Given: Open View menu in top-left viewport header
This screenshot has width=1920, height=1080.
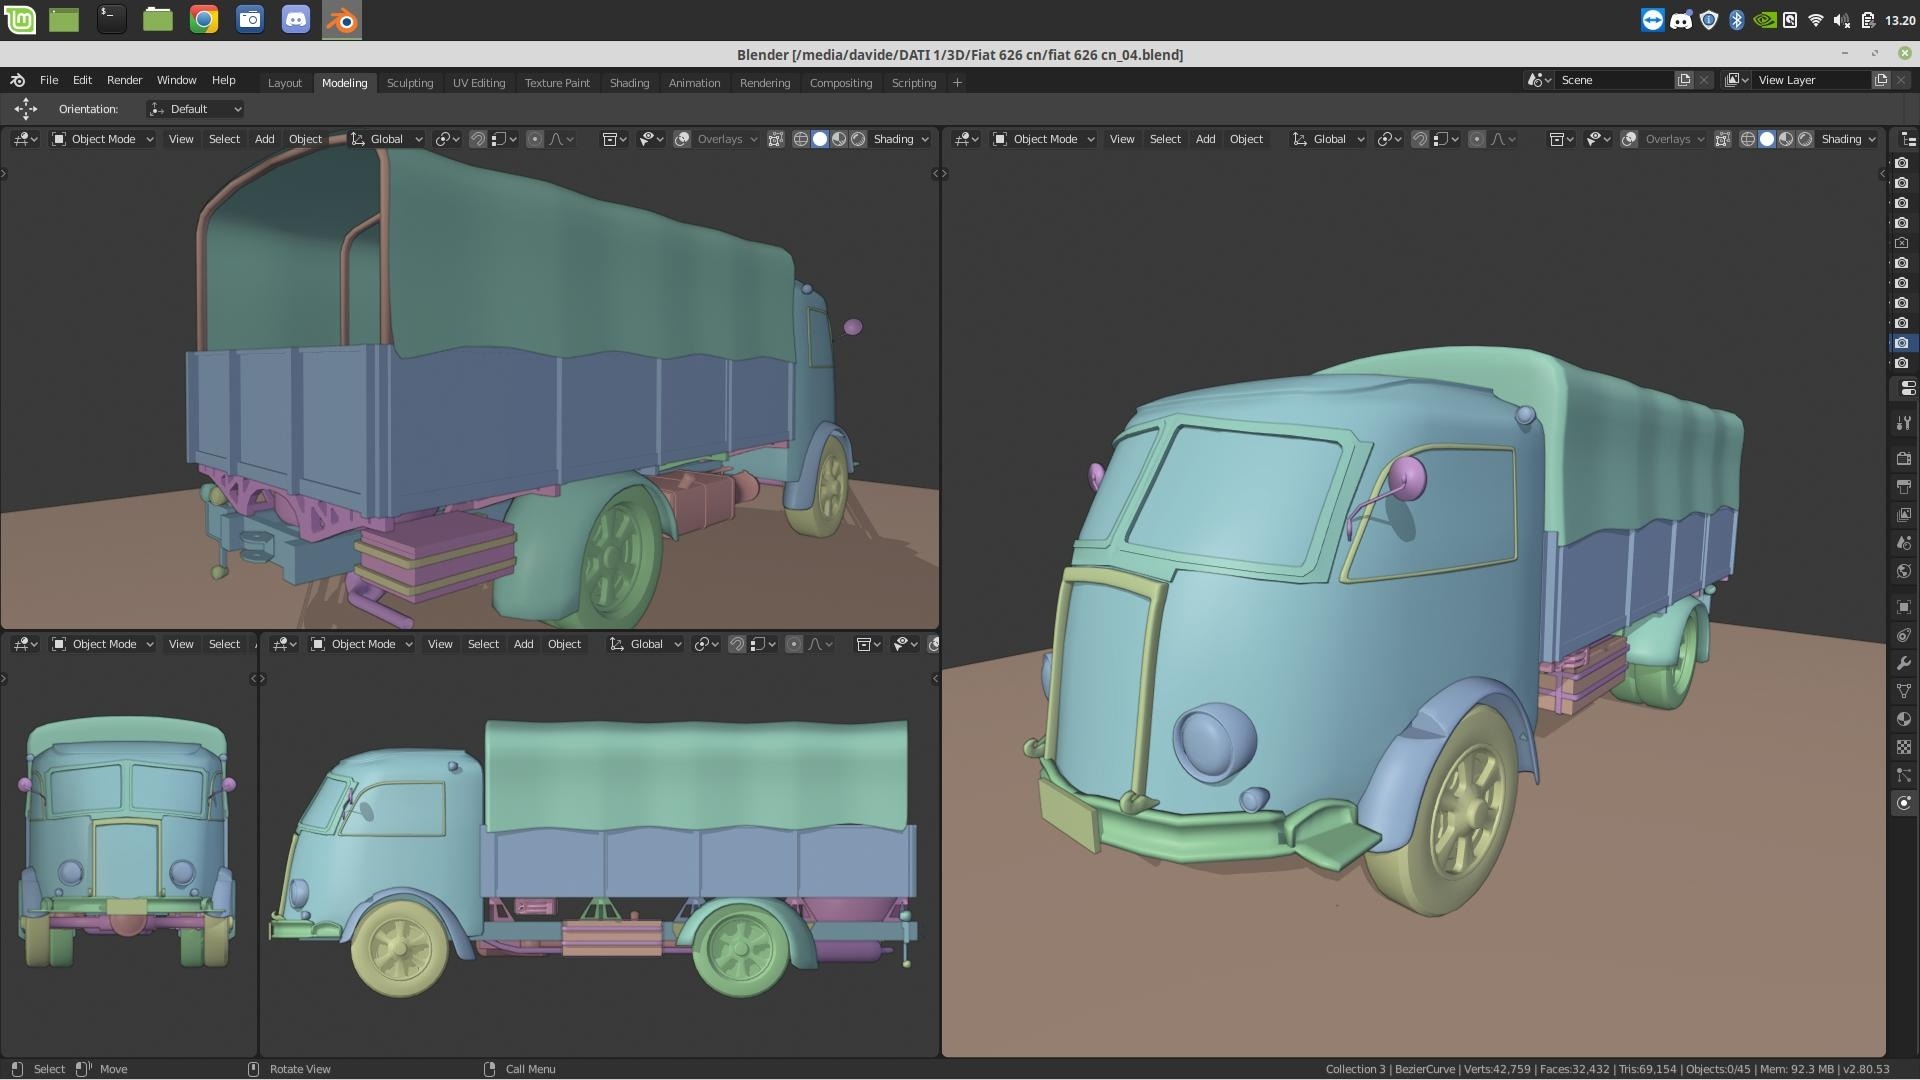Looking at the screenshot, I should (181, 139).
